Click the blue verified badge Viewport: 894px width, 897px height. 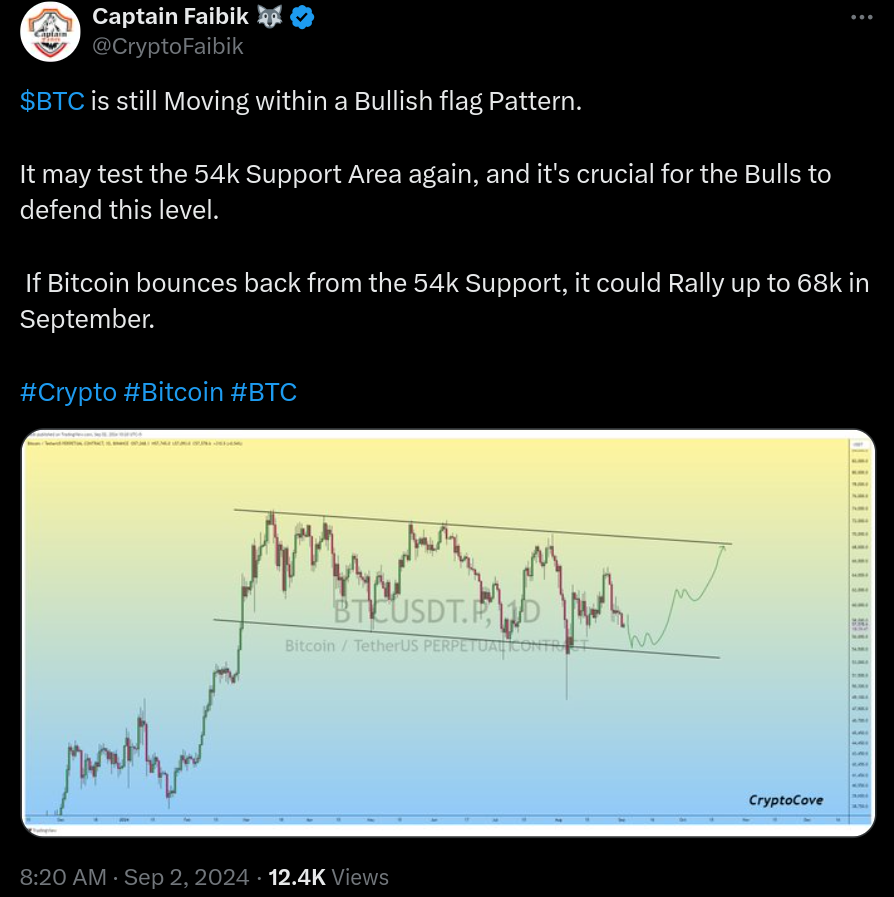(305, 17)
